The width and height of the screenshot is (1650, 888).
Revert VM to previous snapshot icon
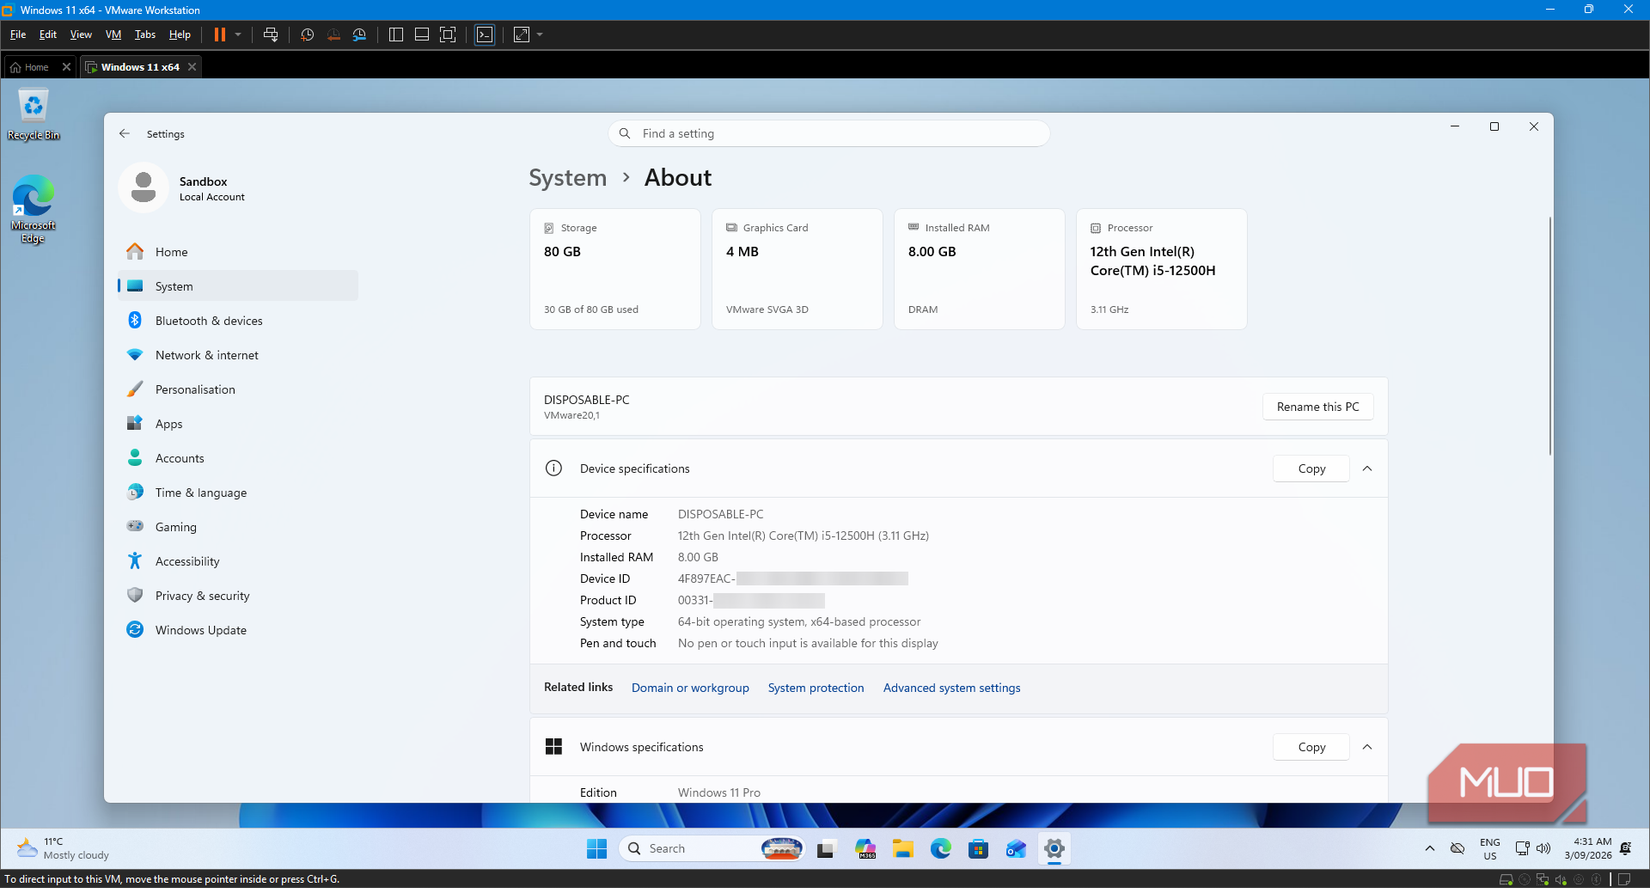tap(333, 35)
